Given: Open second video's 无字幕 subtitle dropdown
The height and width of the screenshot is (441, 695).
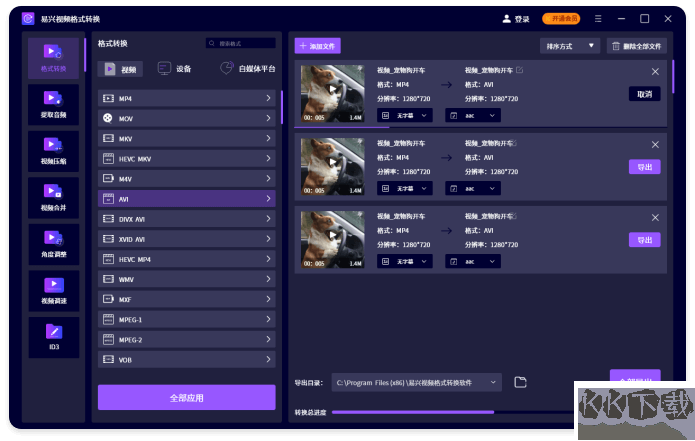Looking at the screenshot, I should pos(404,188).
